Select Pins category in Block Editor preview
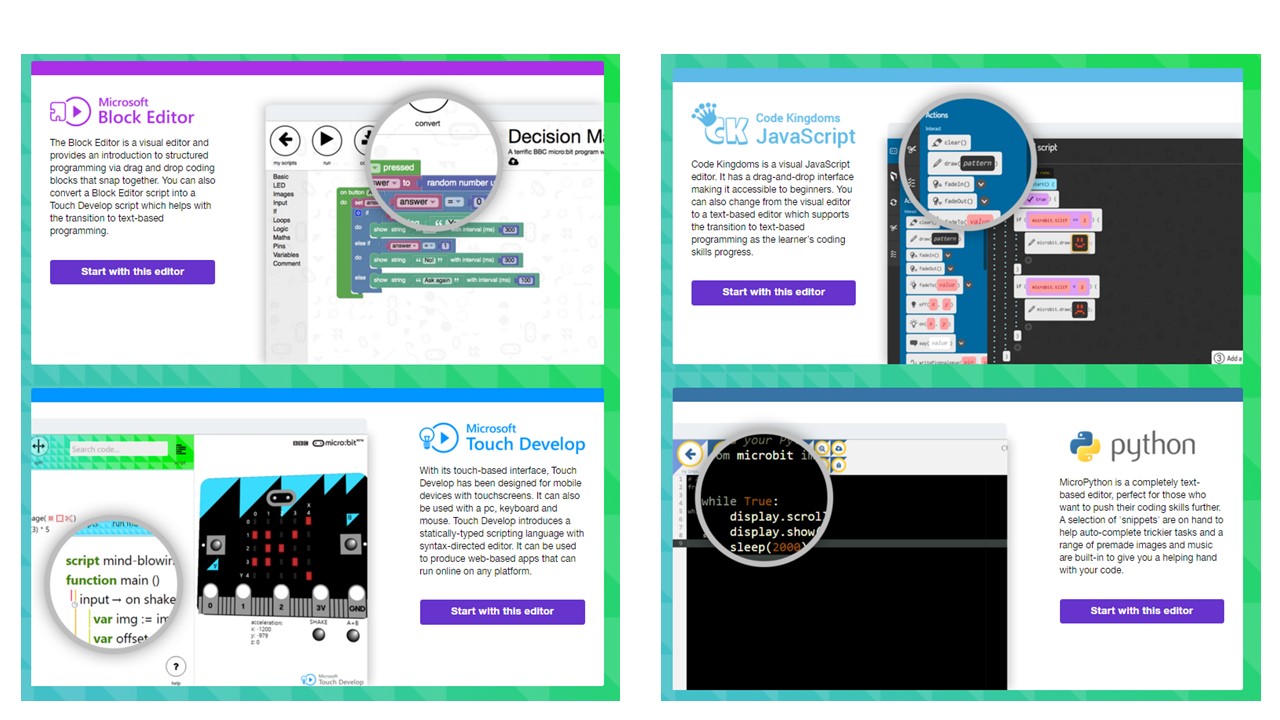 (x=280, y=246)
